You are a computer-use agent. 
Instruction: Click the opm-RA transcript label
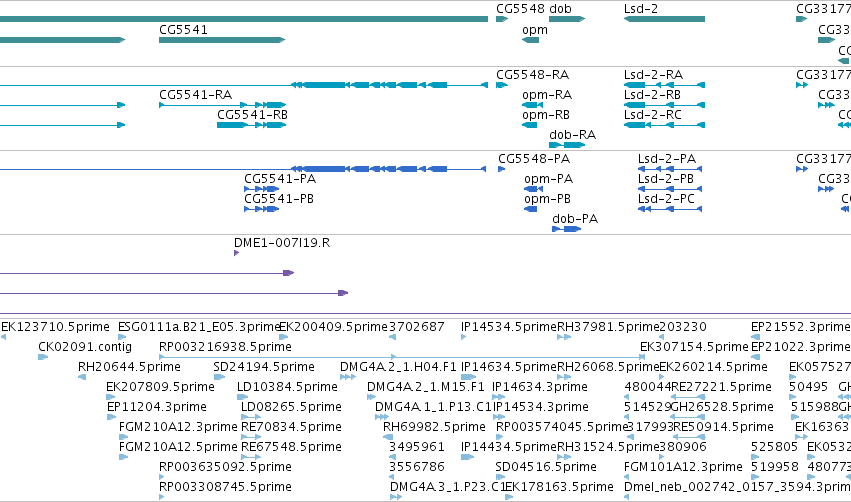coord(547,94)
